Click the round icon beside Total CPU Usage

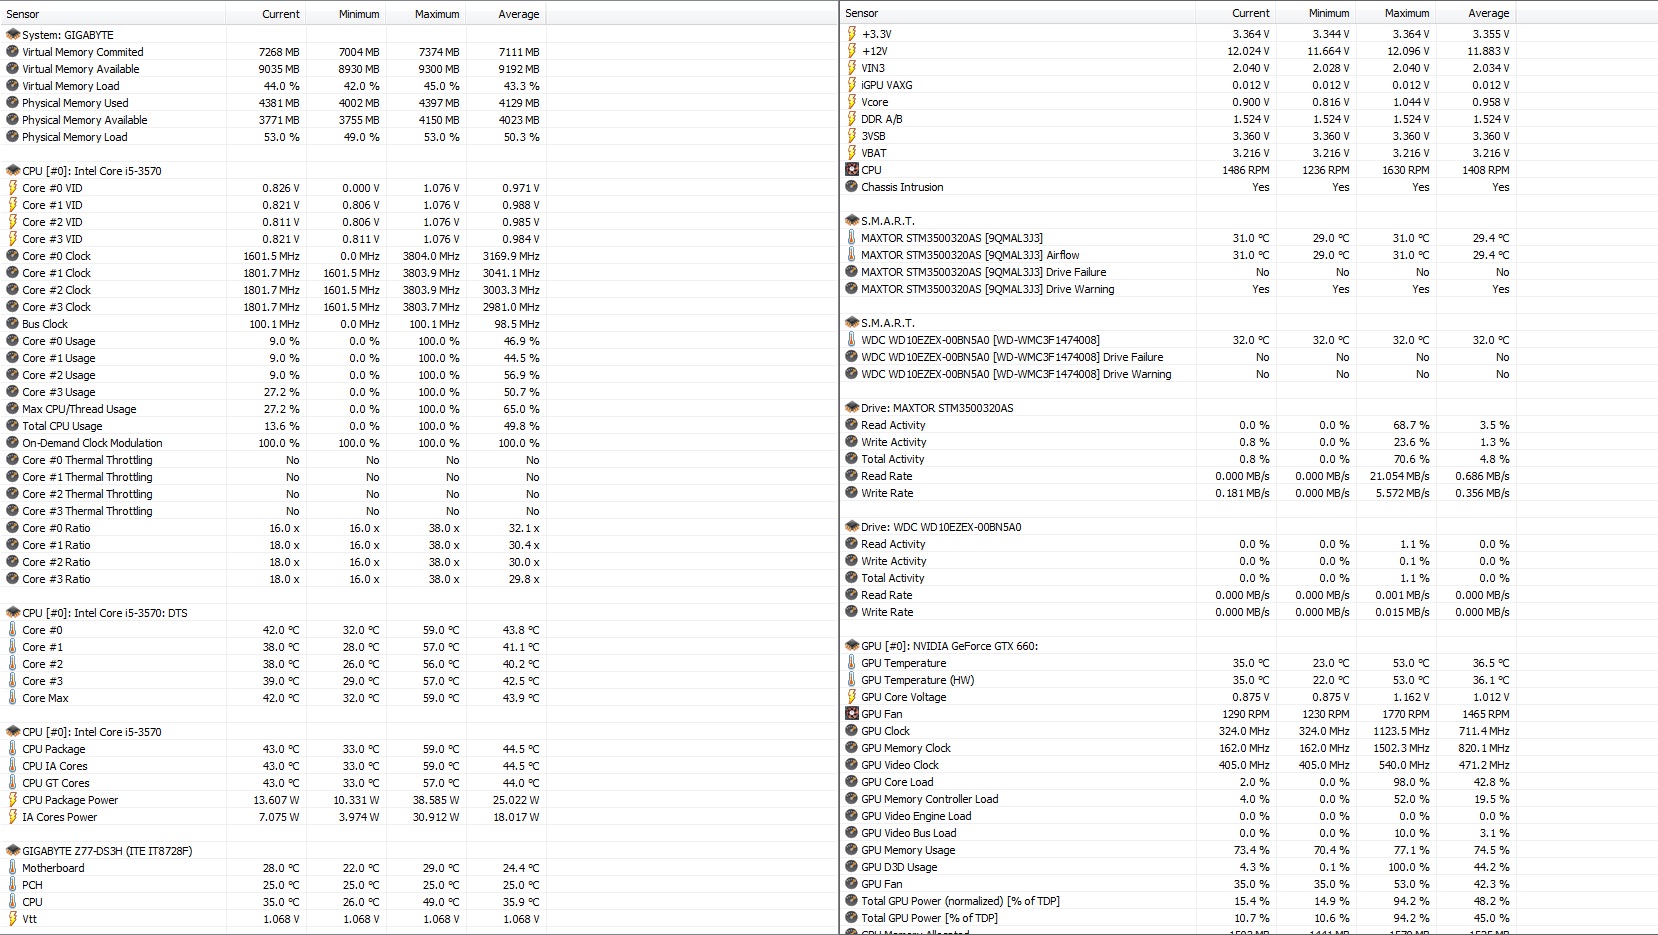pos(12,426)
